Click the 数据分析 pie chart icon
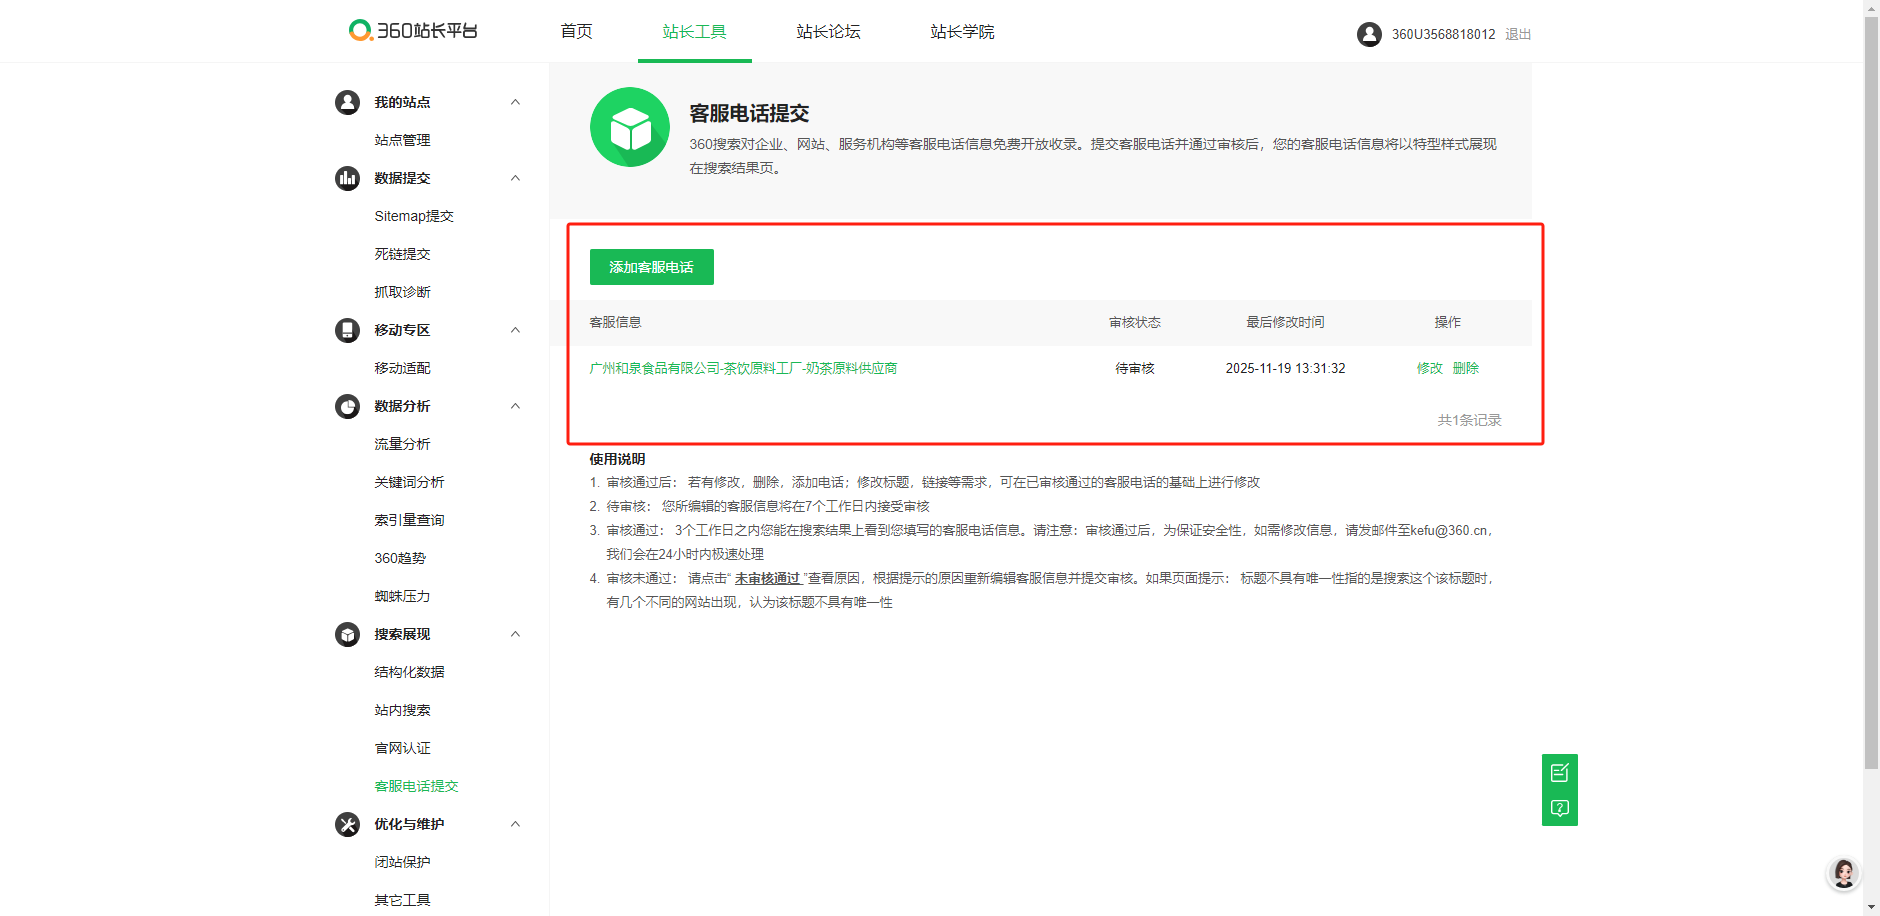Viewport: 1880px width, 916px height. [x=347, y=406]
